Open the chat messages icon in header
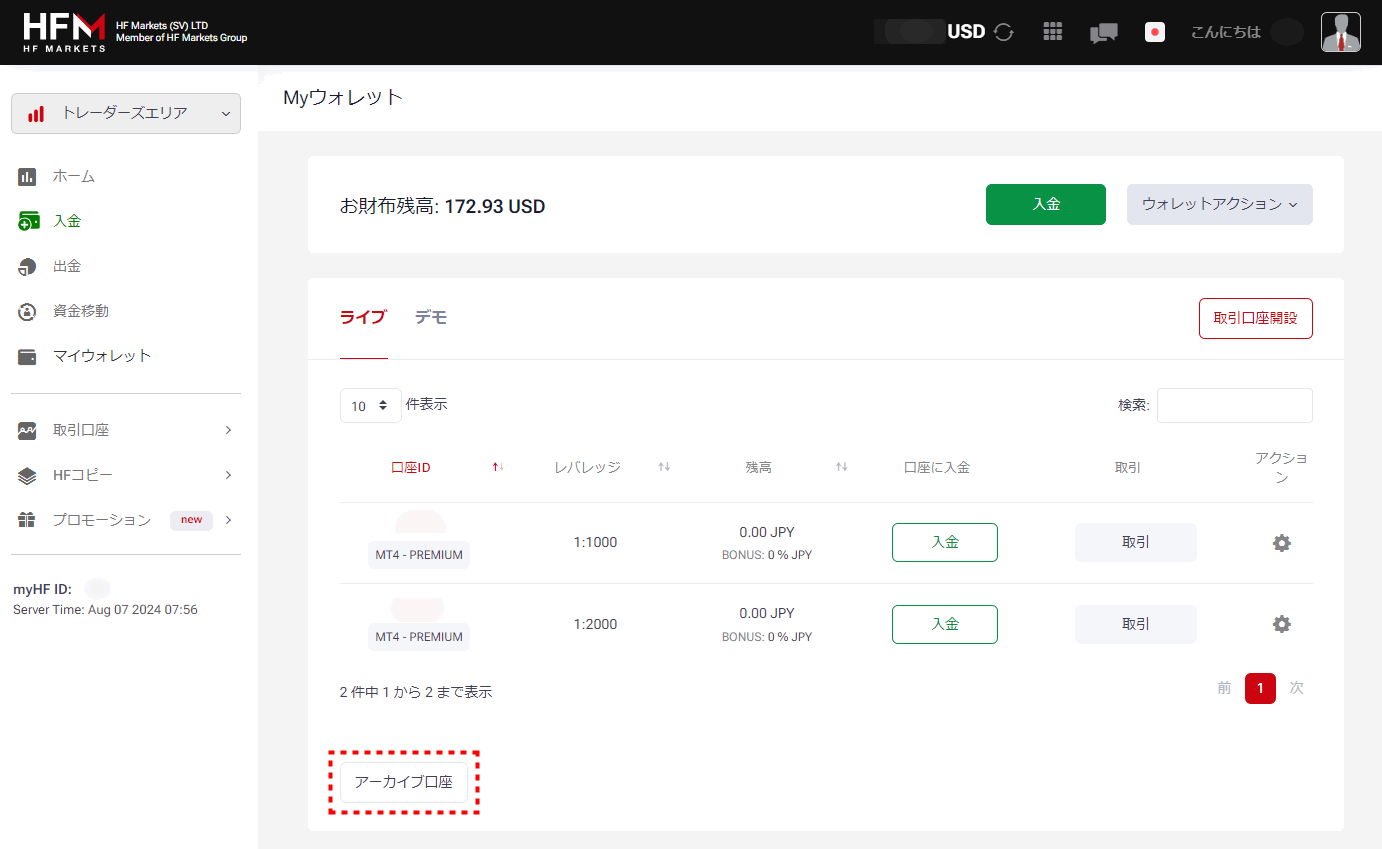Screen dimensions: 1382x849 coord(1103,33)
